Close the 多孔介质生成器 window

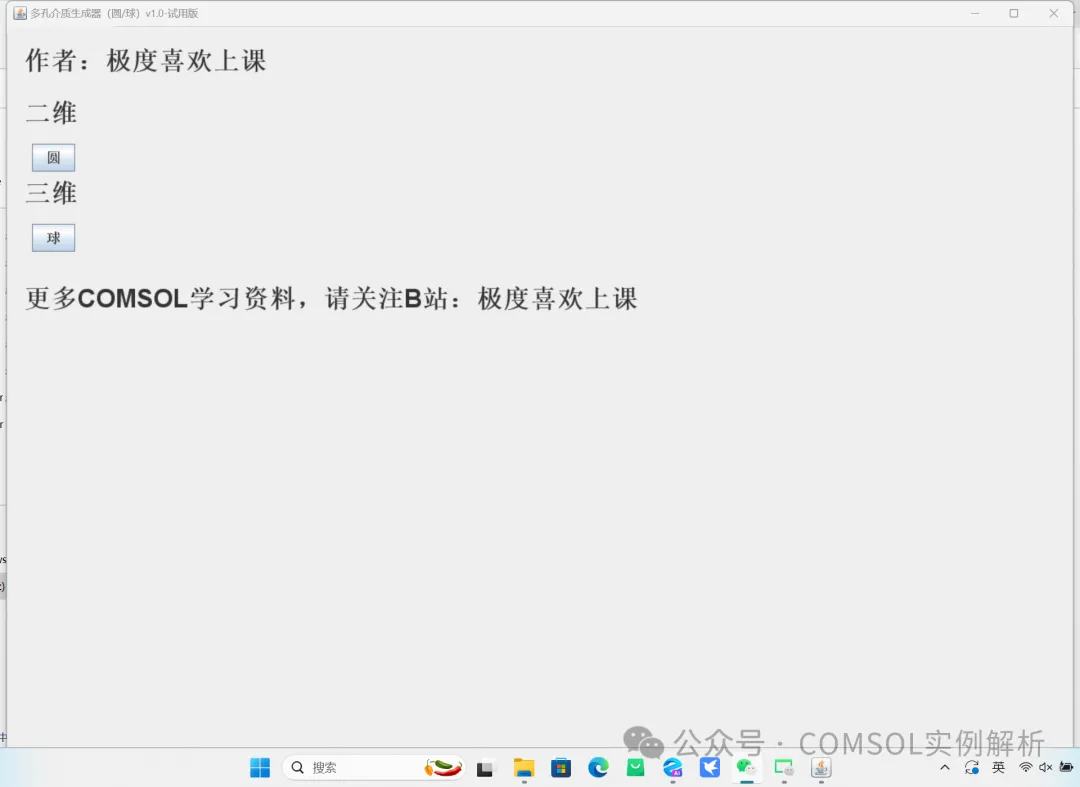1054,13
